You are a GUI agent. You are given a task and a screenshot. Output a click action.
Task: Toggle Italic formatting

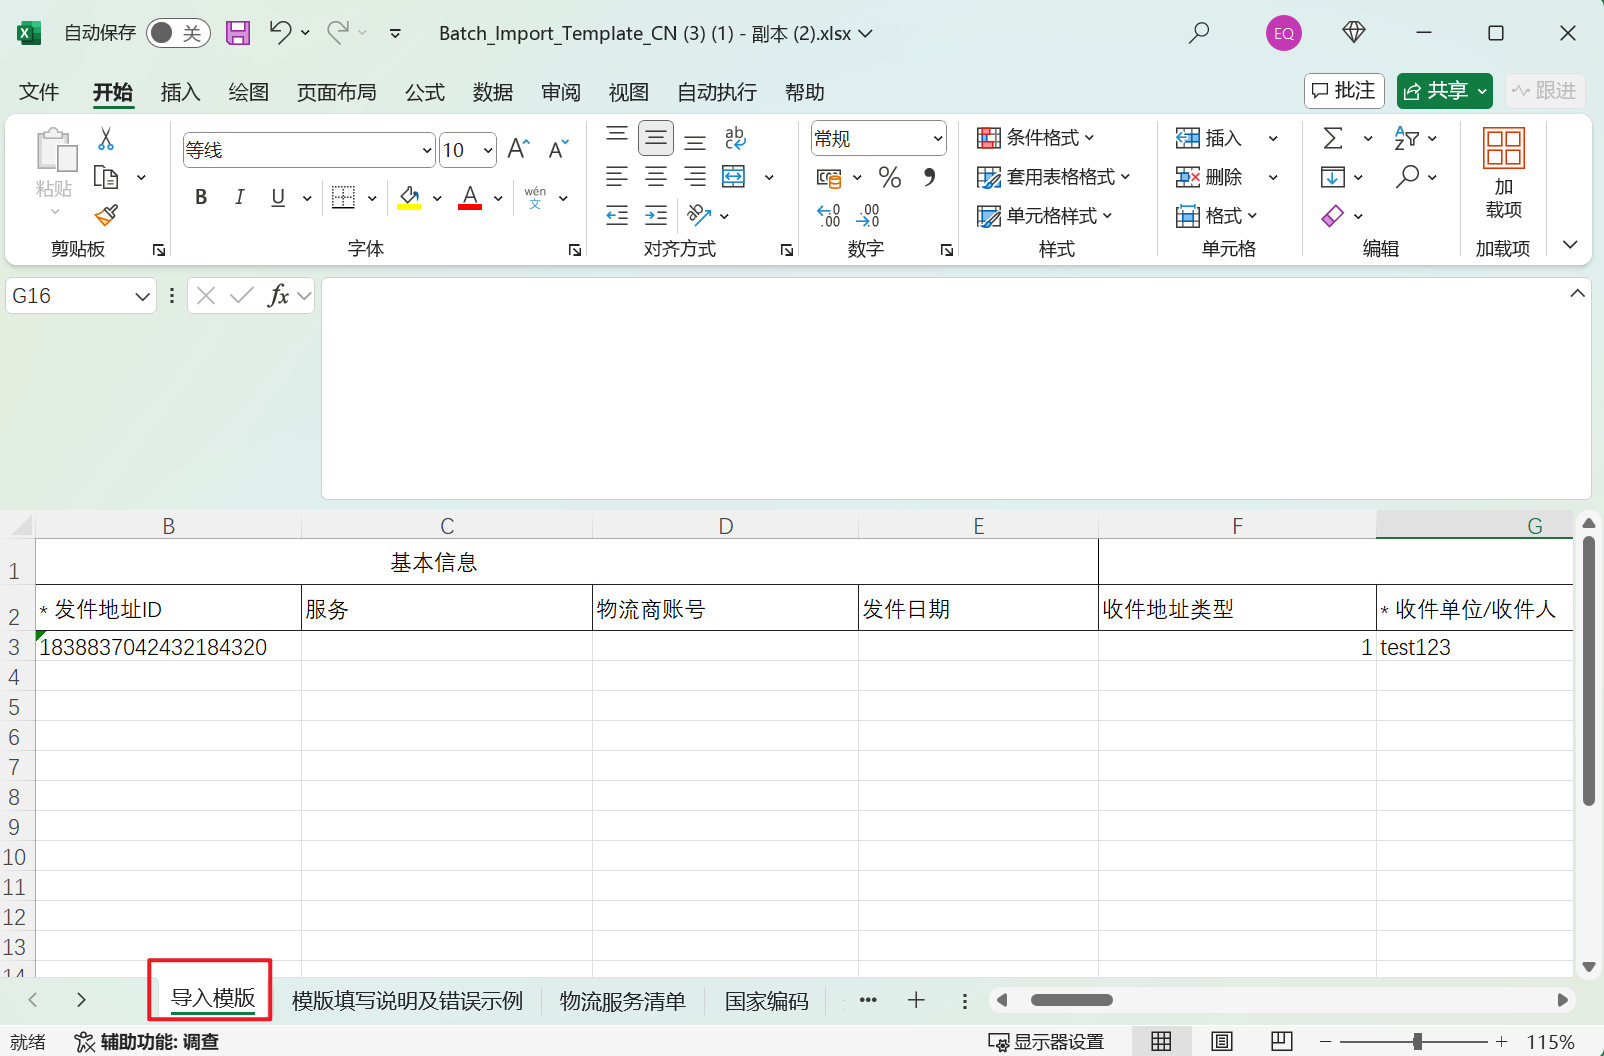point(239,197)
